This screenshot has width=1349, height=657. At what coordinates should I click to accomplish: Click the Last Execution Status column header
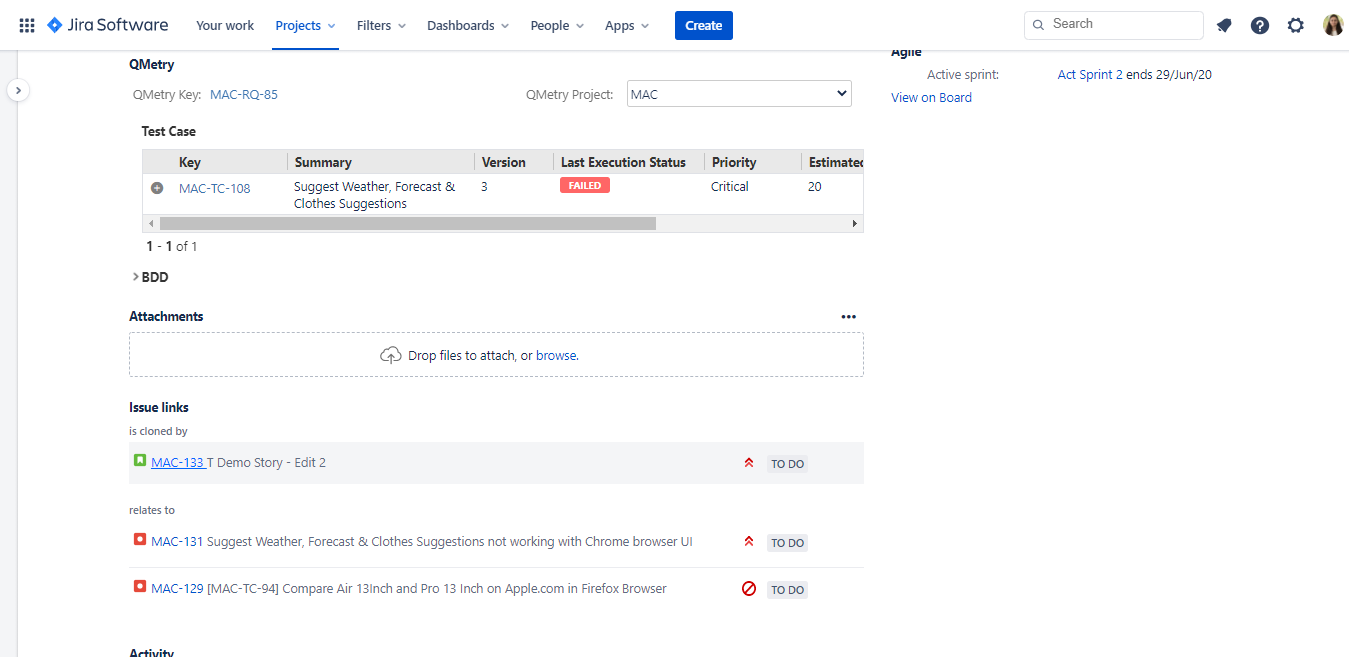[x=624, y=162]
